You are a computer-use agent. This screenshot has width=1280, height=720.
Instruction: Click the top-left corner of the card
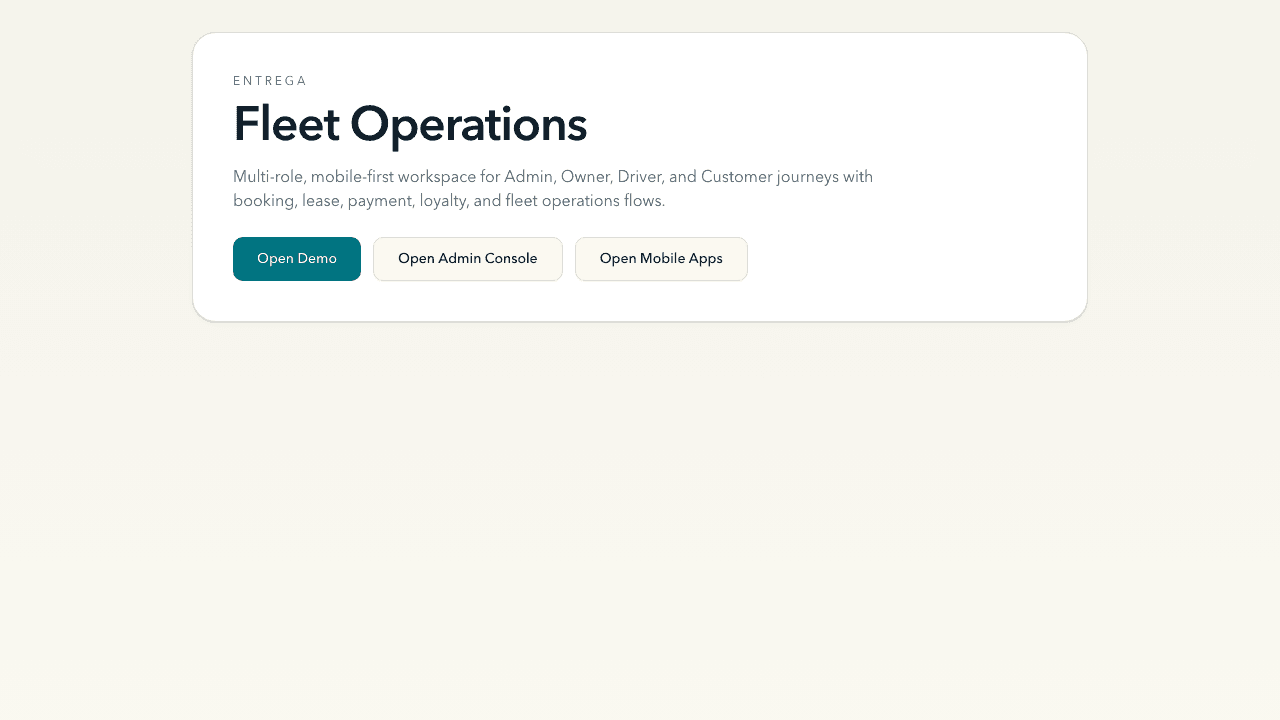click(x=205, y=43)
